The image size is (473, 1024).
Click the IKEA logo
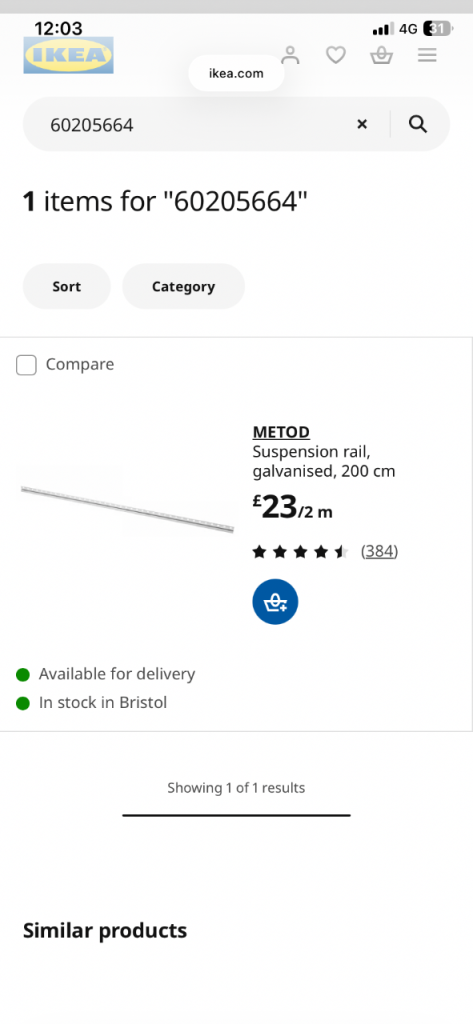click(x=69, y=55)
